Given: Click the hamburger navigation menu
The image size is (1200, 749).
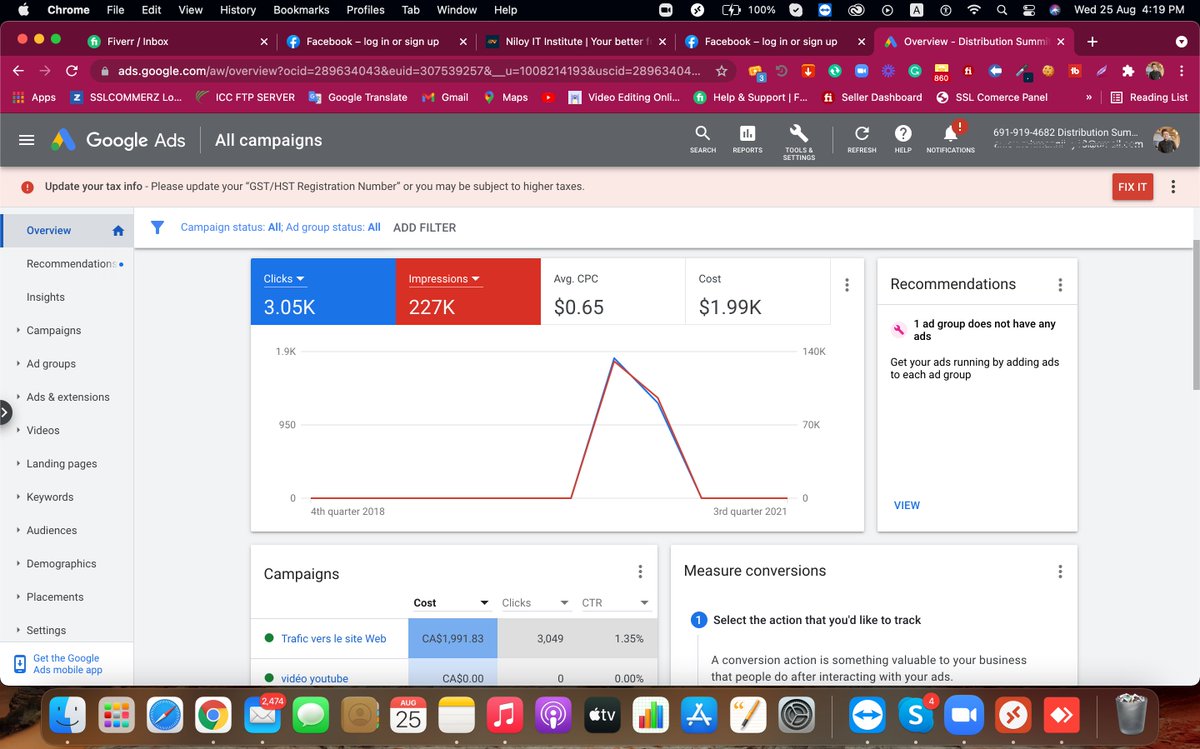Looking at the screenshot, I should (x=26, y=140).
